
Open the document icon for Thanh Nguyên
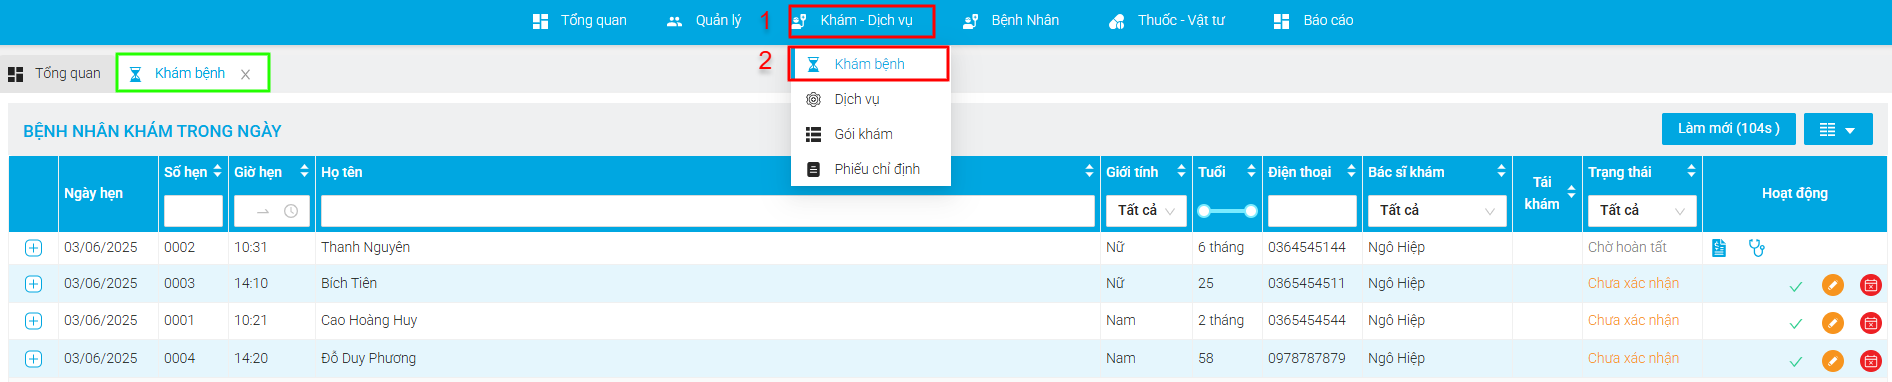tap(1719, 248)
